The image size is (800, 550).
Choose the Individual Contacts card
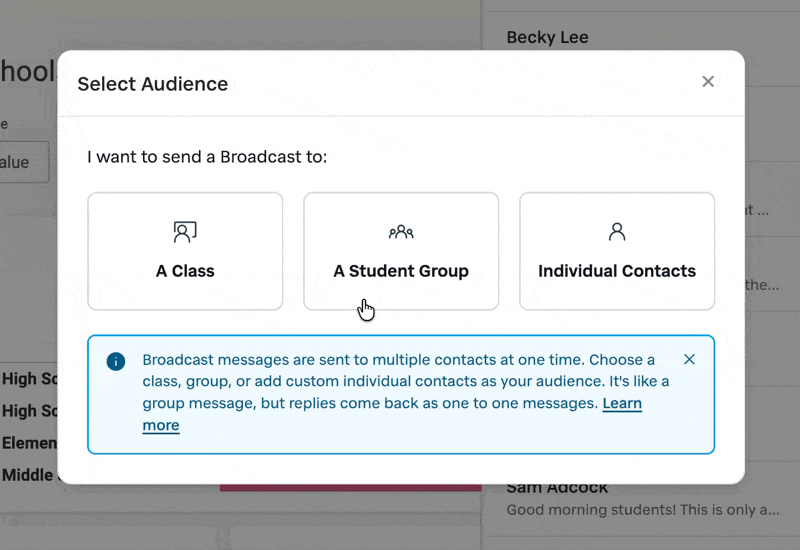click(x=617, y=251)
